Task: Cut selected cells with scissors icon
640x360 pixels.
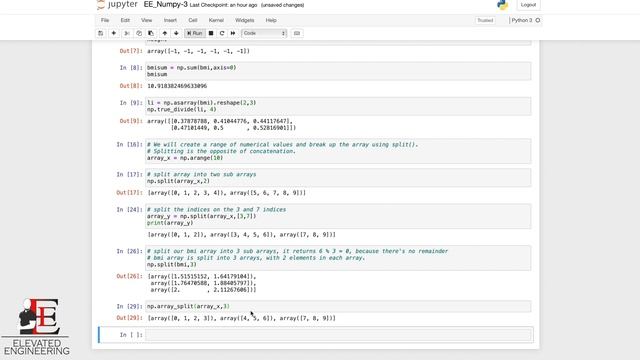Action: (x=127, y=33)
